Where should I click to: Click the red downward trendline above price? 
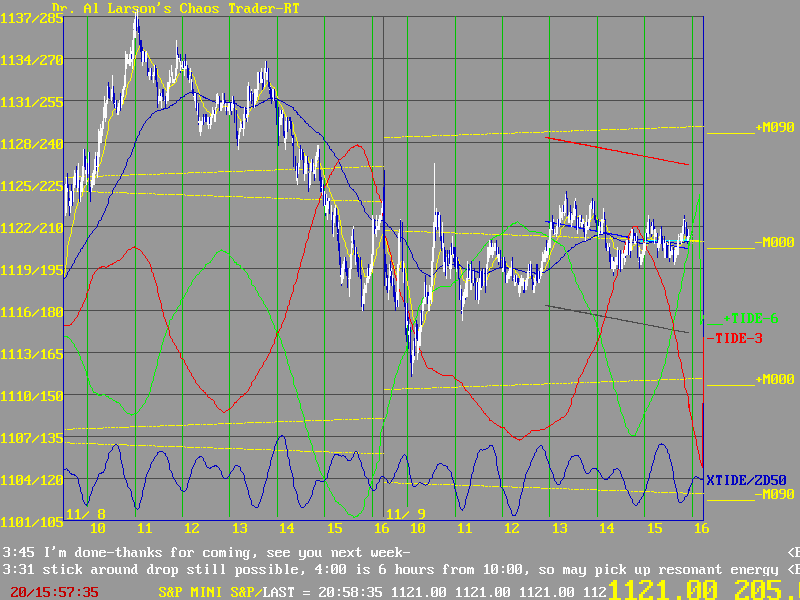click(x=617, y=151)
